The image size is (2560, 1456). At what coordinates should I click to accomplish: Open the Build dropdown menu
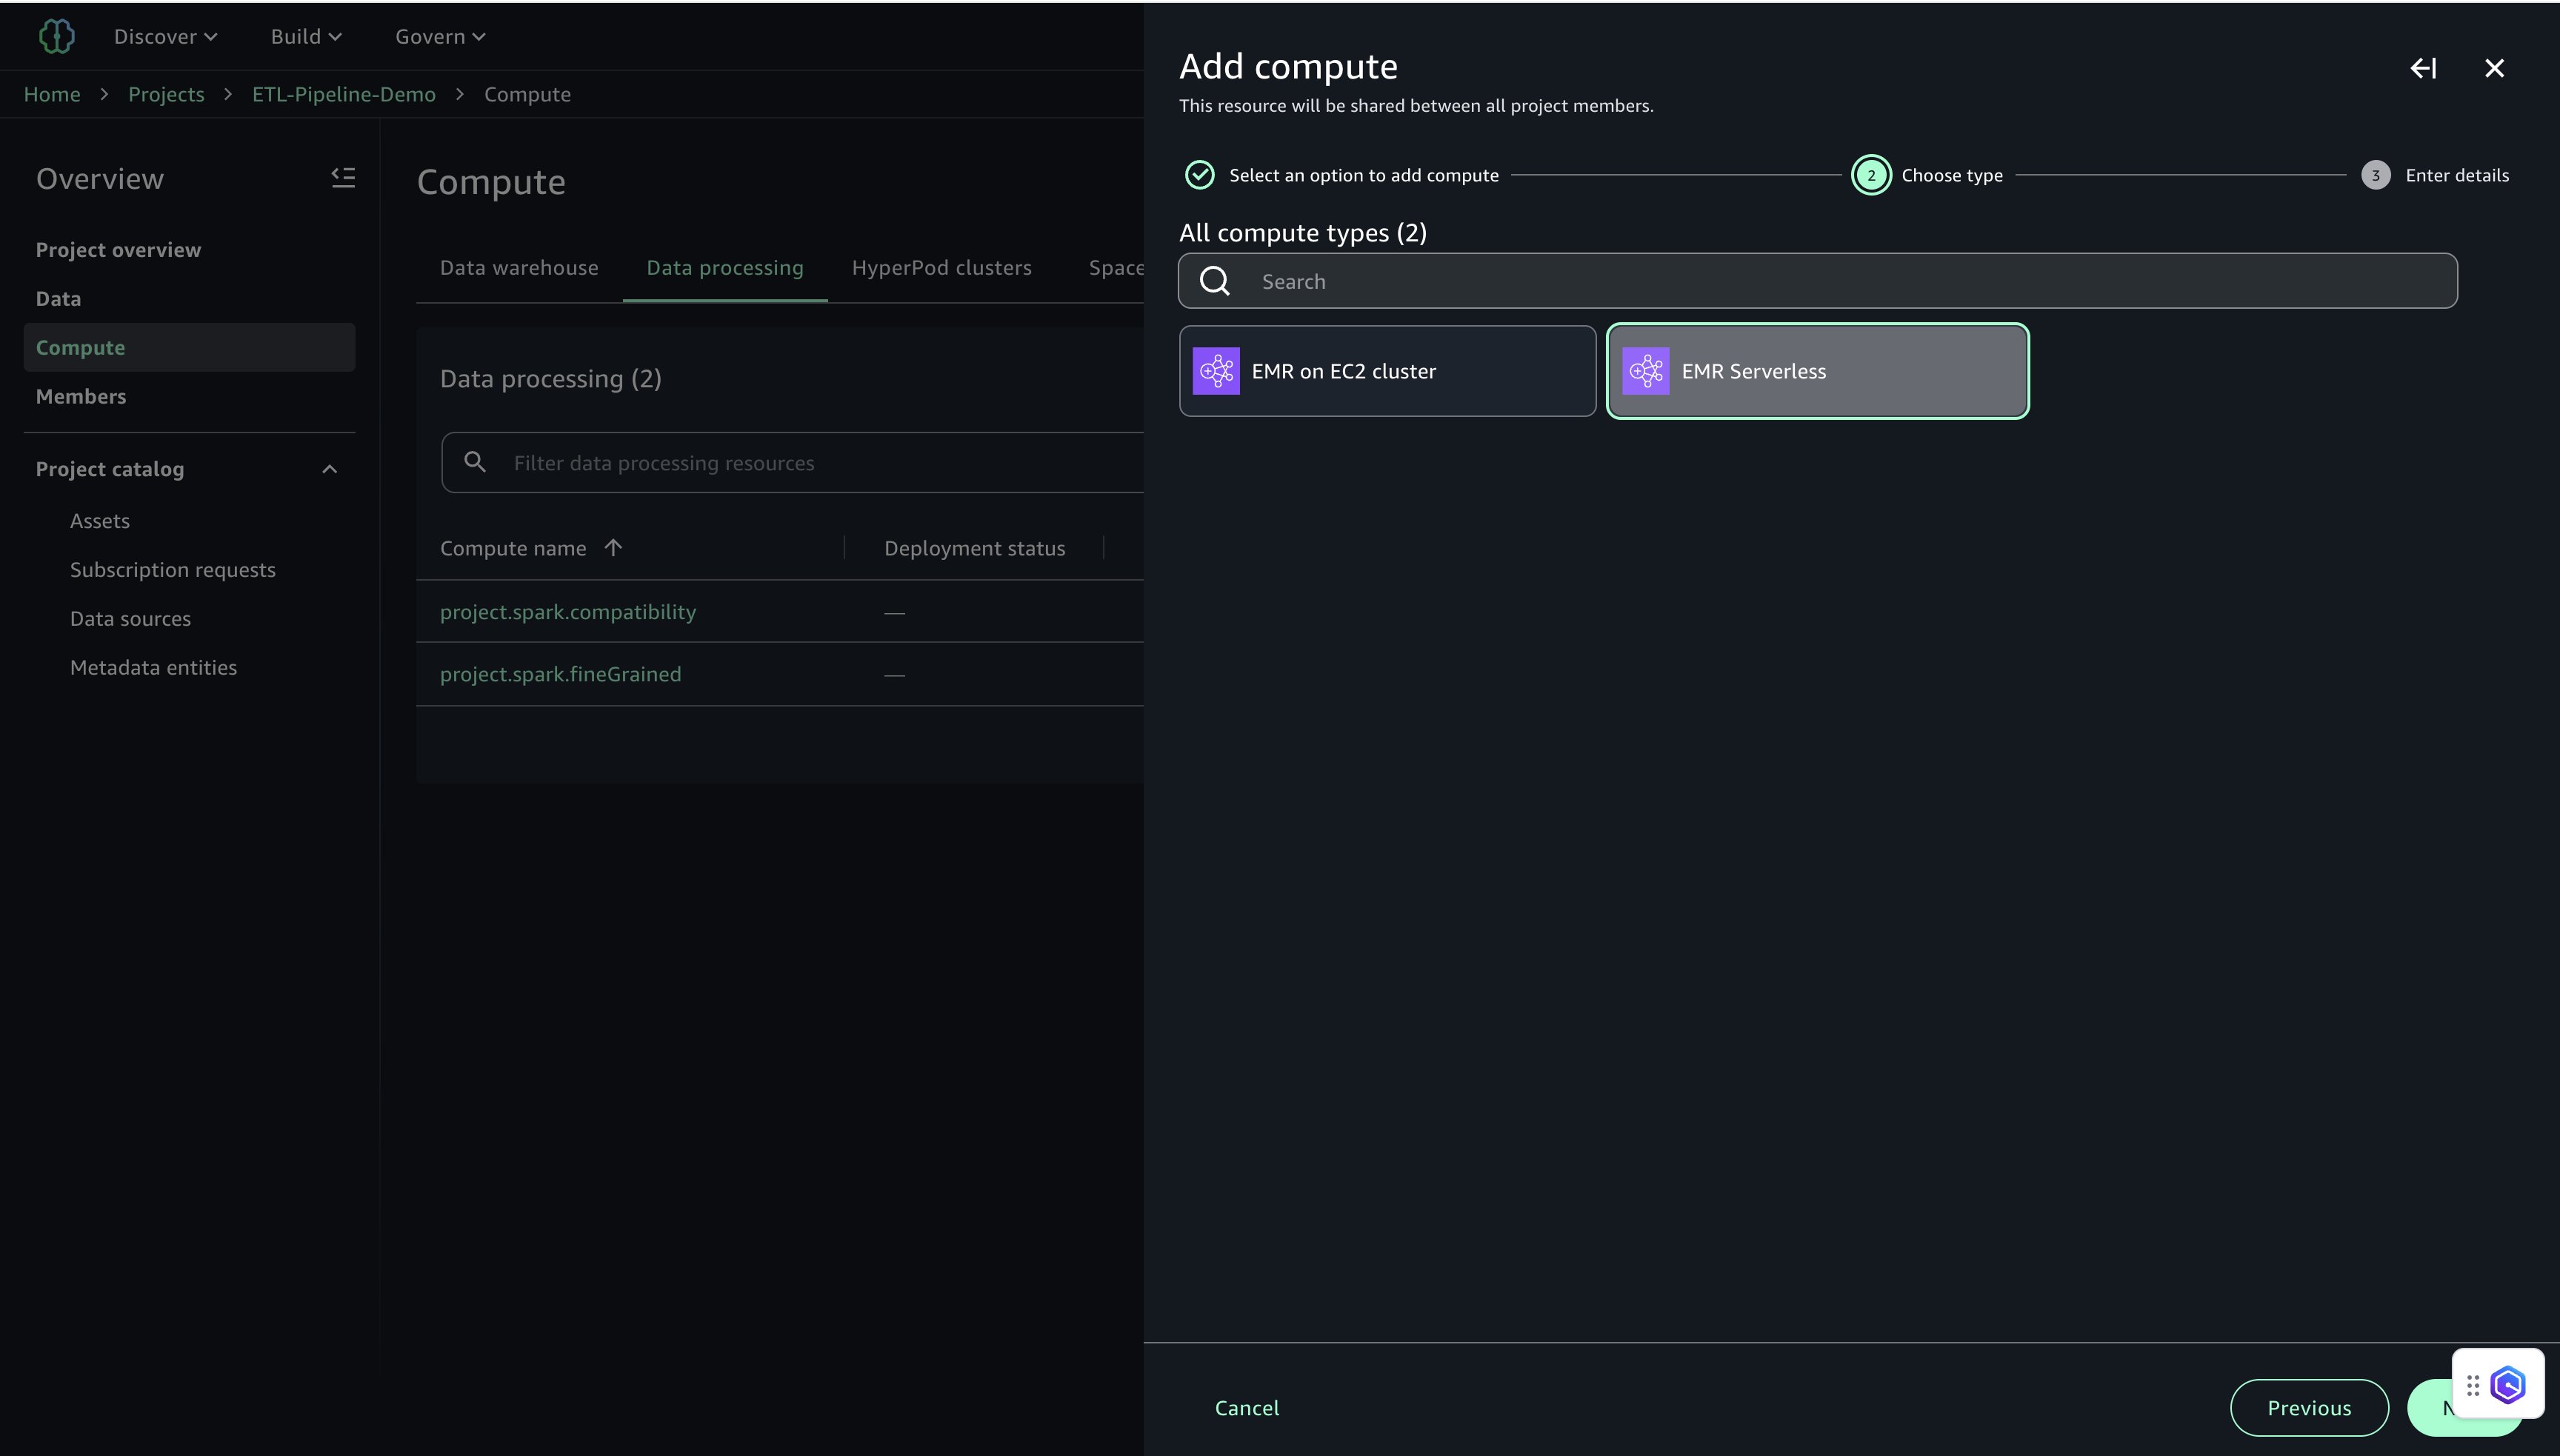[x=306, y=37]
